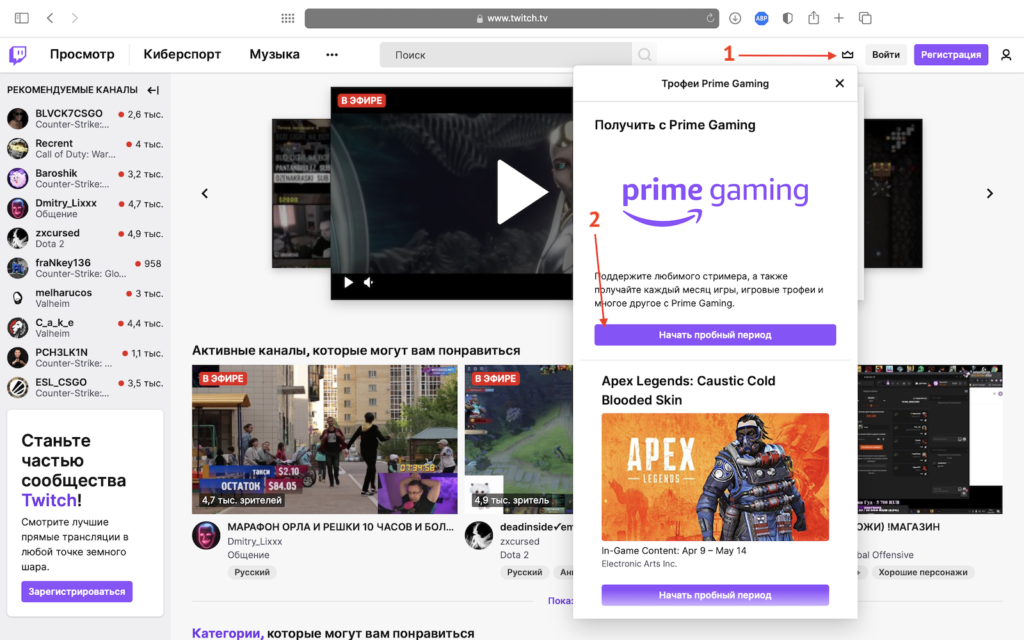
Task: Mute the featured stream player
Action: click(369, 282)
